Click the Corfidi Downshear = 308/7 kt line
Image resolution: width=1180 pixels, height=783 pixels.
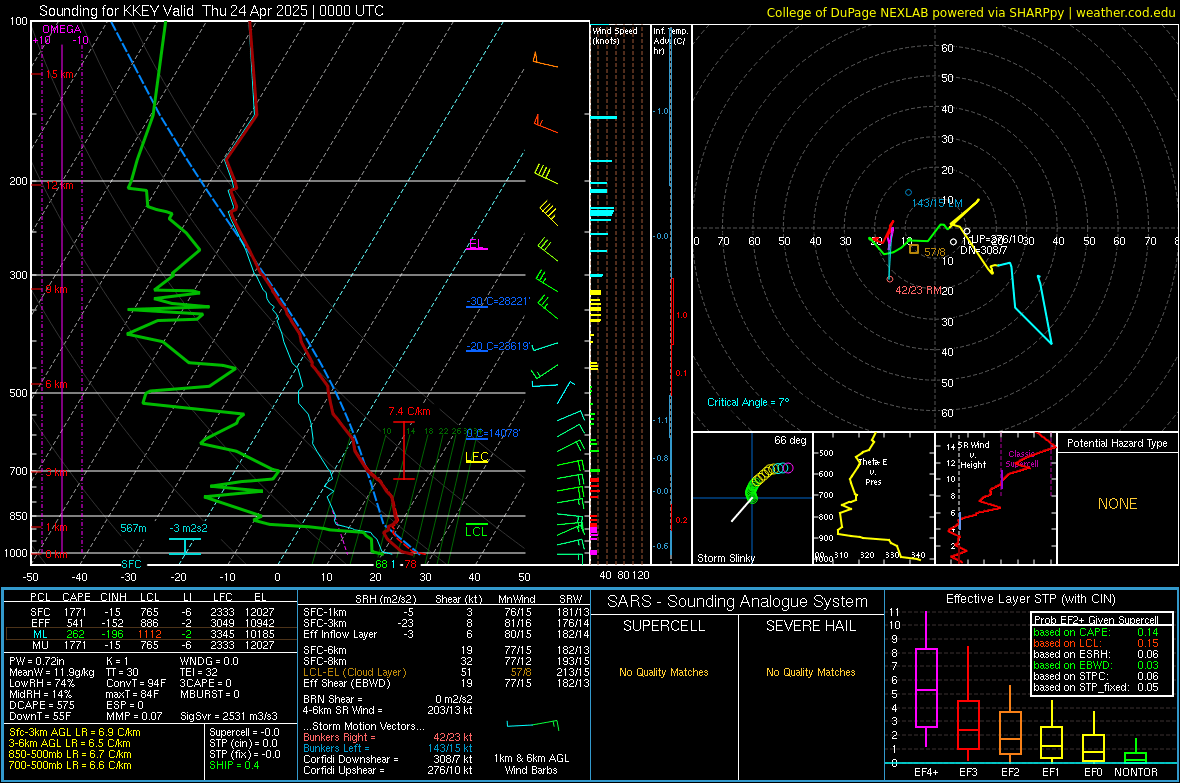tap(388, 759)
